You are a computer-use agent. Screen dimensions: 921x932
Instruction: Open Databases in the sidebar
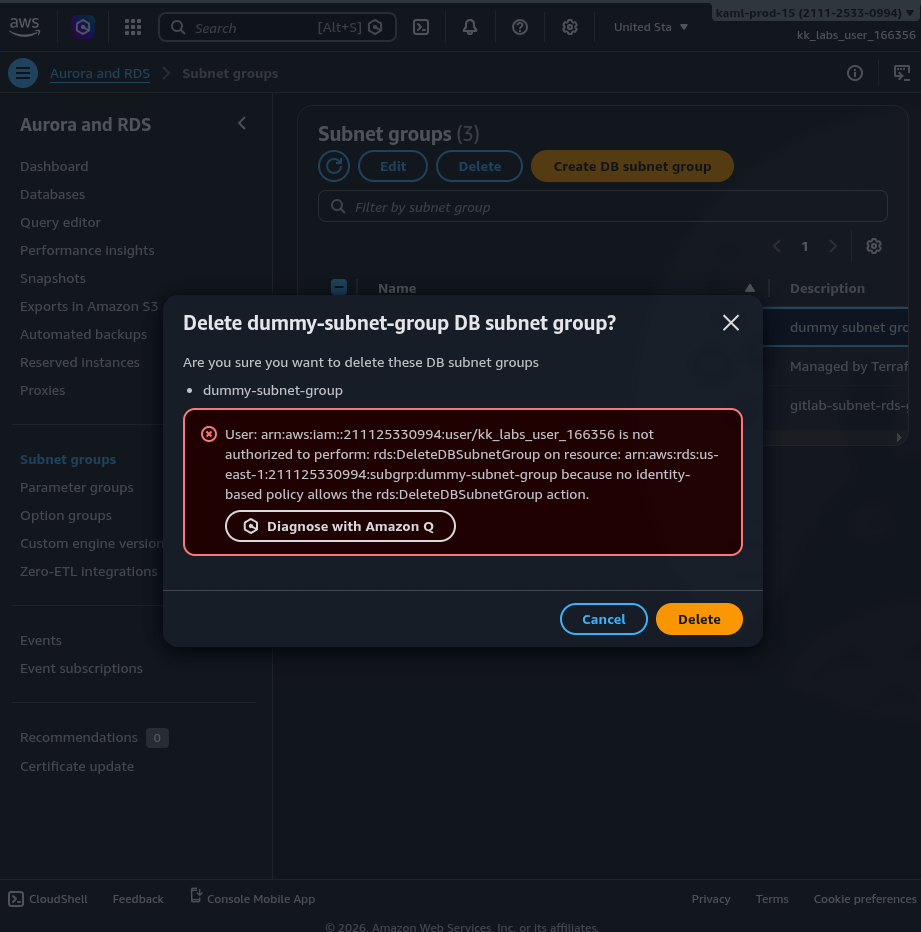pos(52,194)
